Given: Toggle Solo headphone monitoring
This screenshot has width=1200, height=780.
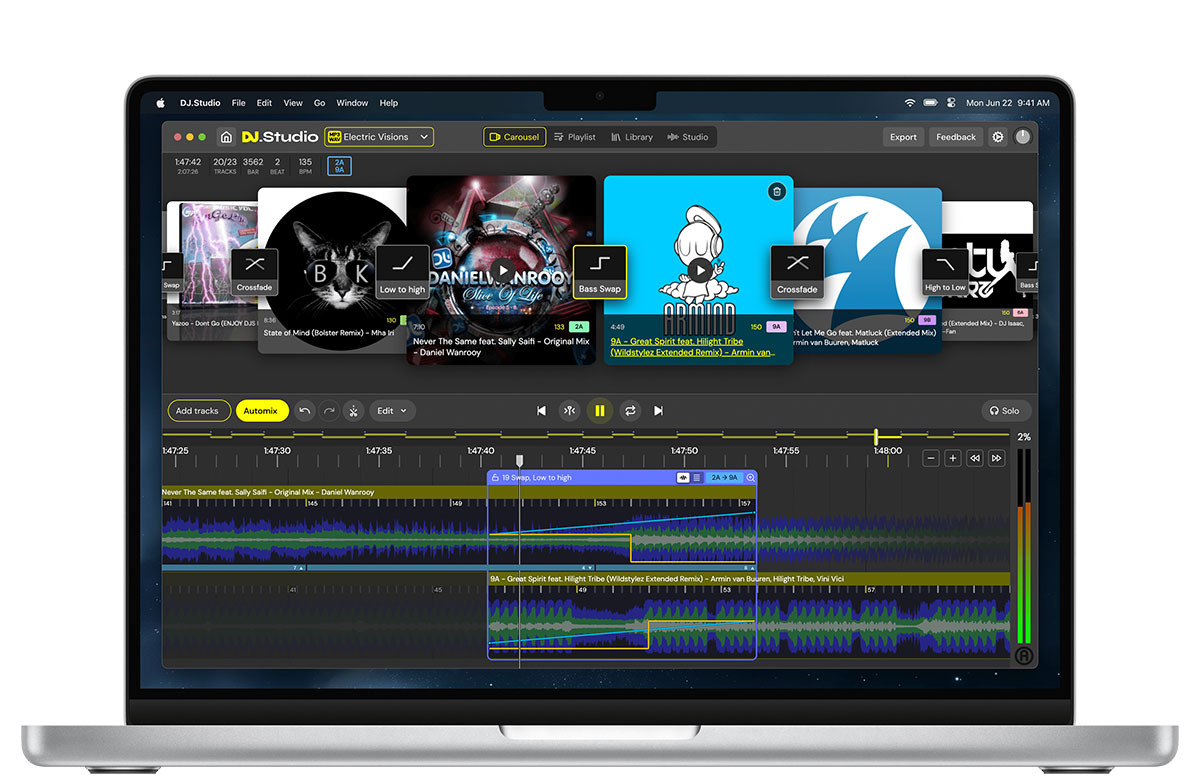Looking at the screenshot, I should coord(1005,410).
